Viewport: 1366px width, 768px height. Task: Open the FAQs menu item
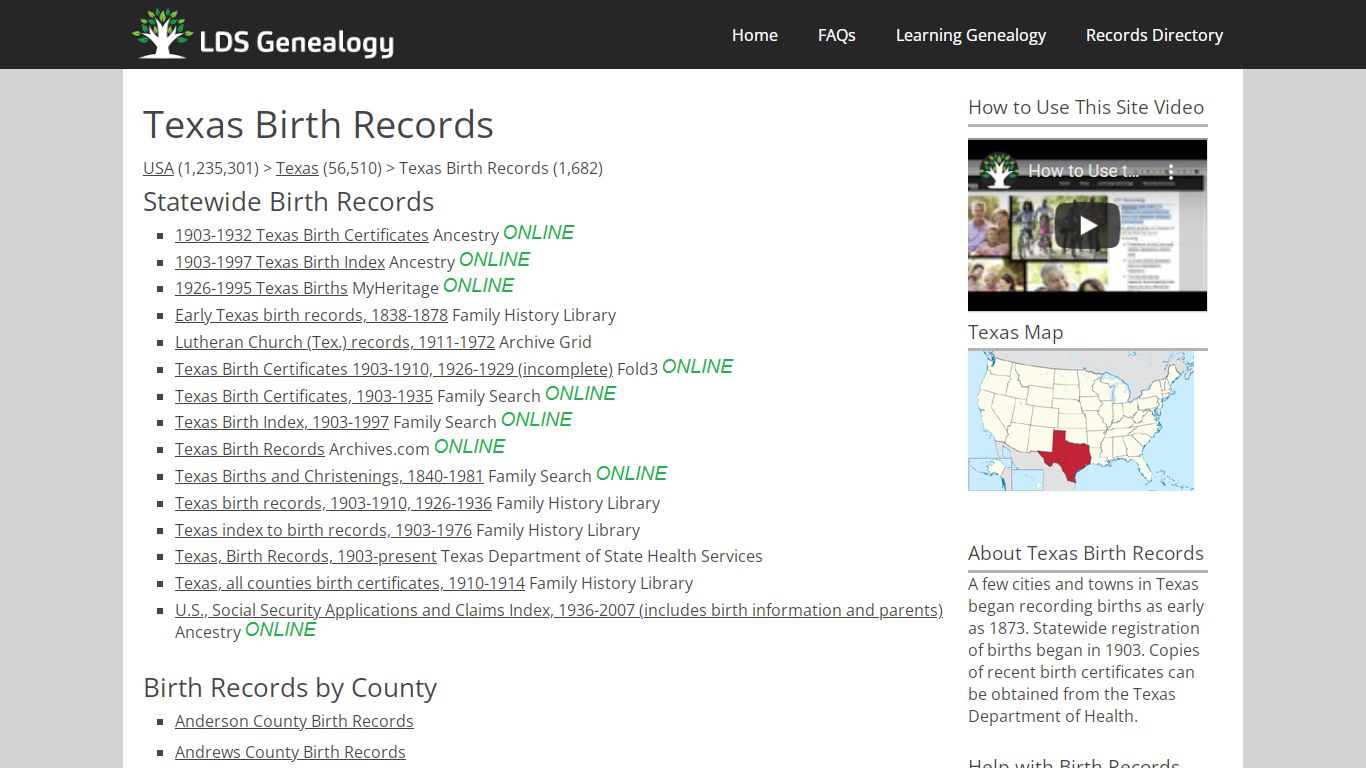[837, 35]
